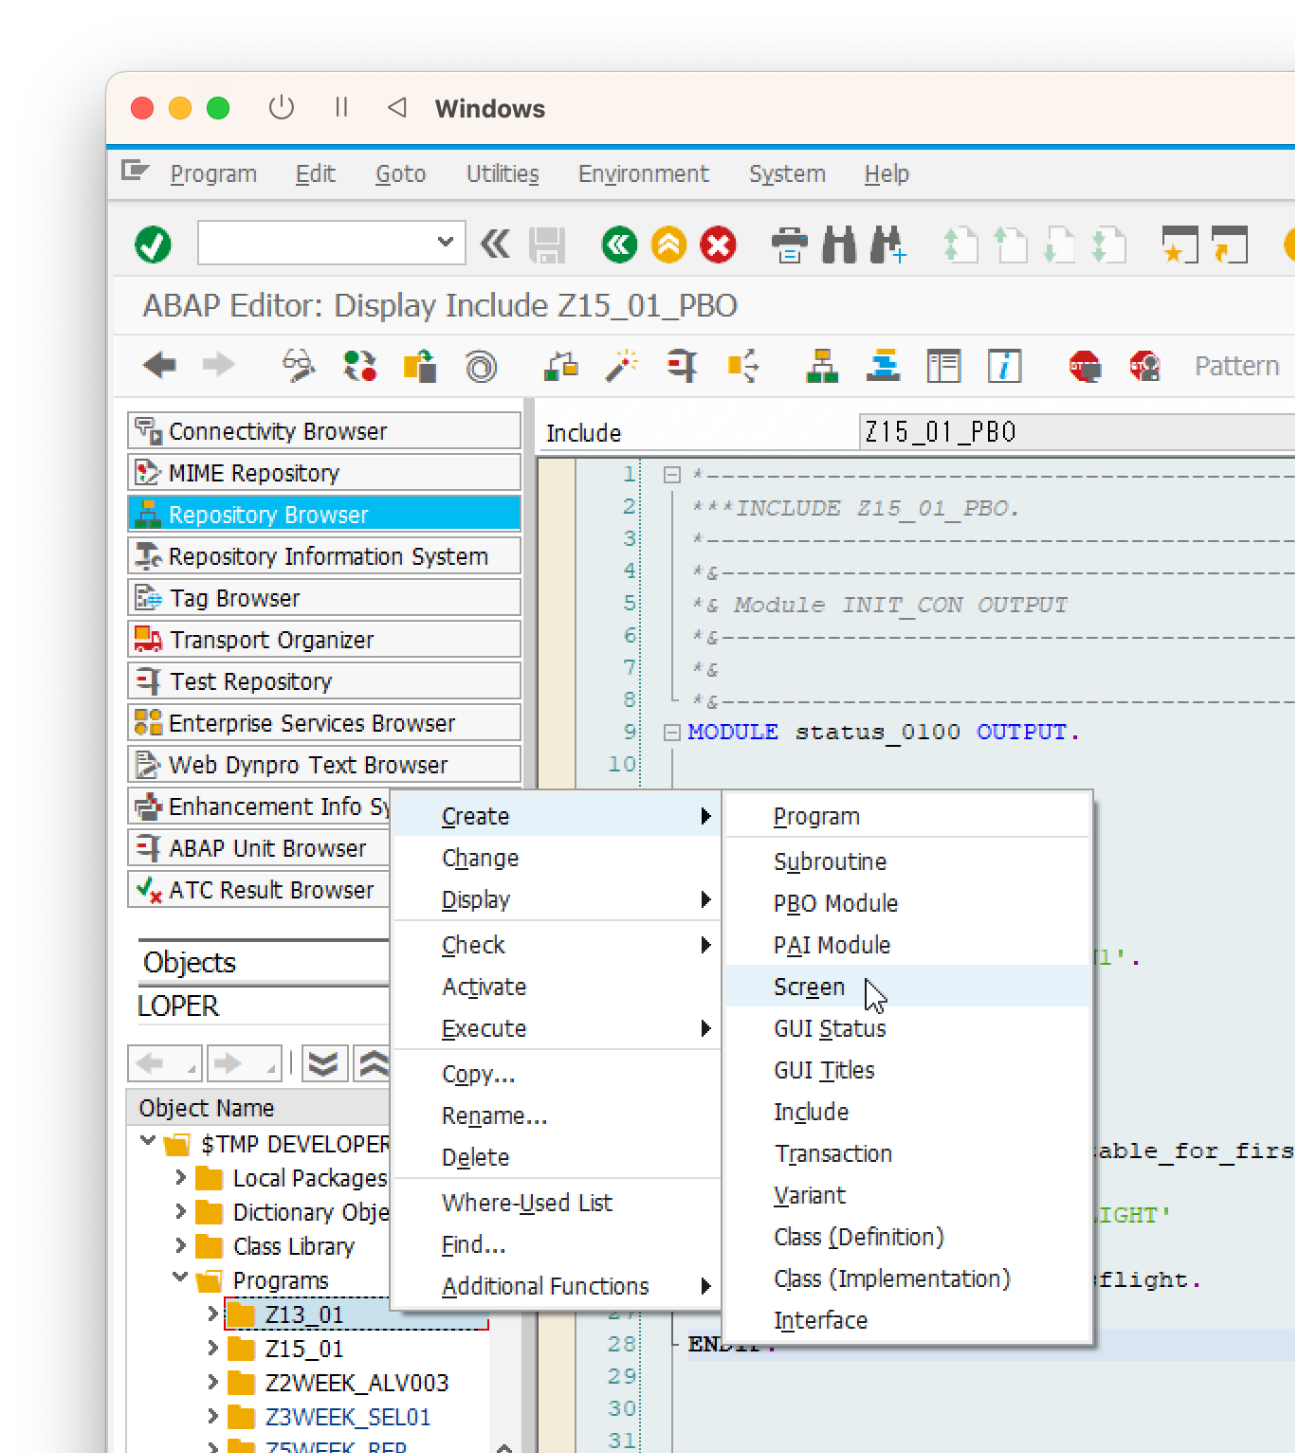Click the green checkmark Enter icon
Viewport: 1295px width, 1453px height.
(x=153, y=244)
